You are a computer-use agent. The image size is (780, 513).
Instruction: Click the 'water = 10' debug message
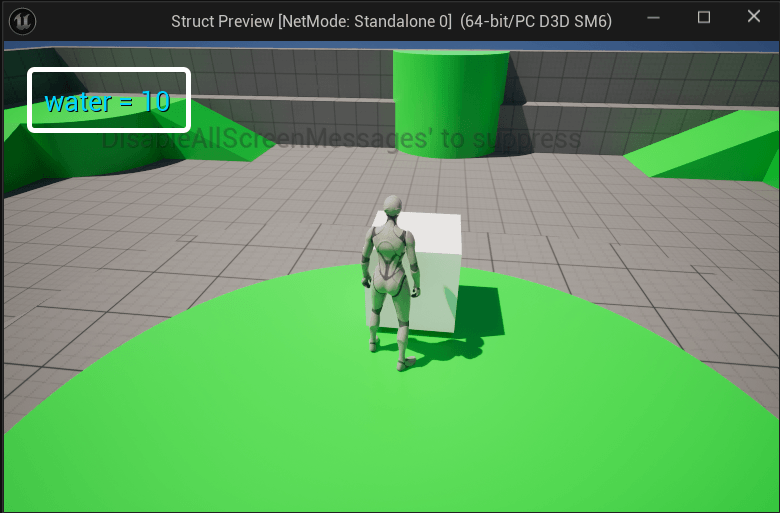coord(108,101)
